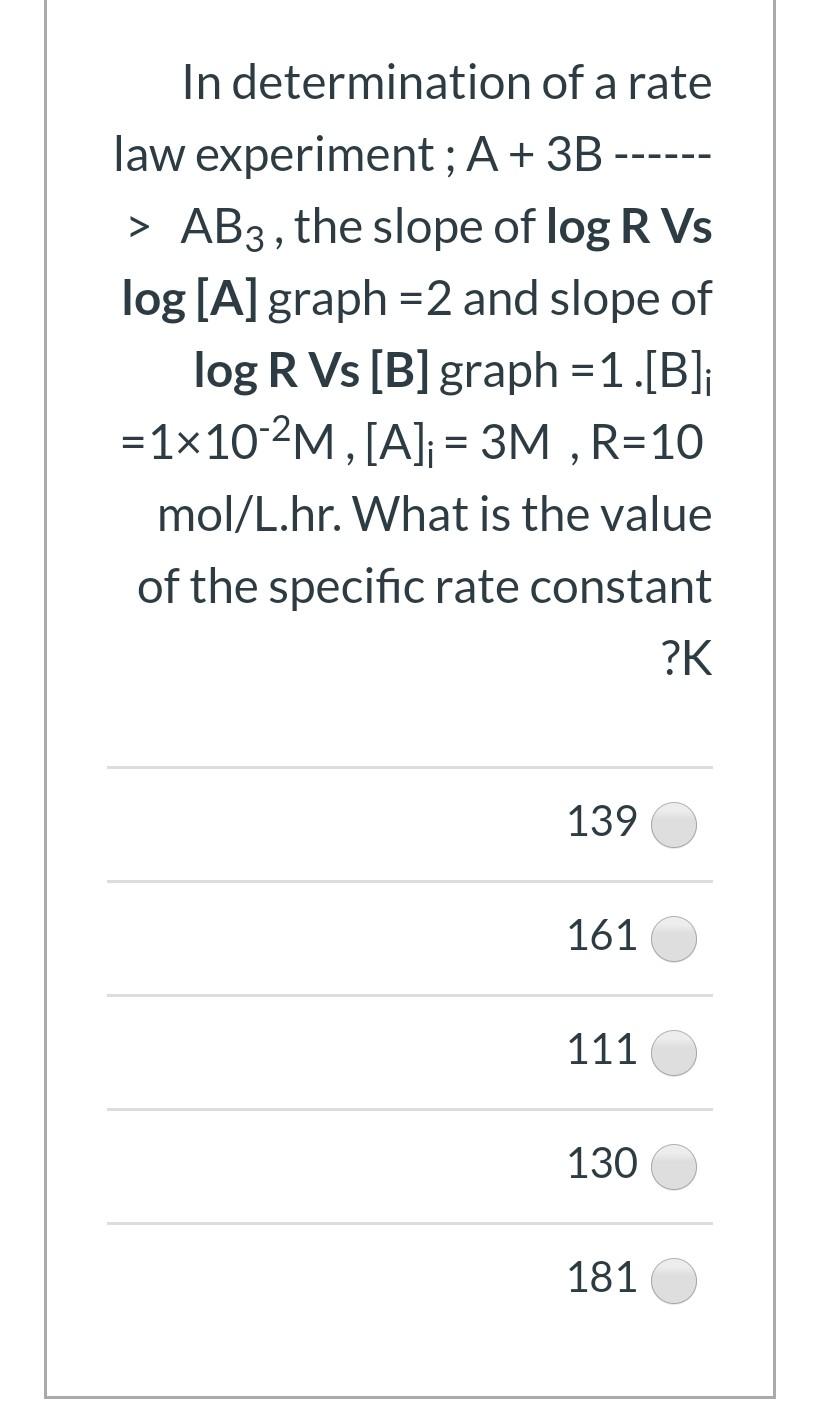The height and width of the screenshot is (1415, 820).
Task: Click the answer label text 111
Action: pyautogui.click(x=602, y=1049)
